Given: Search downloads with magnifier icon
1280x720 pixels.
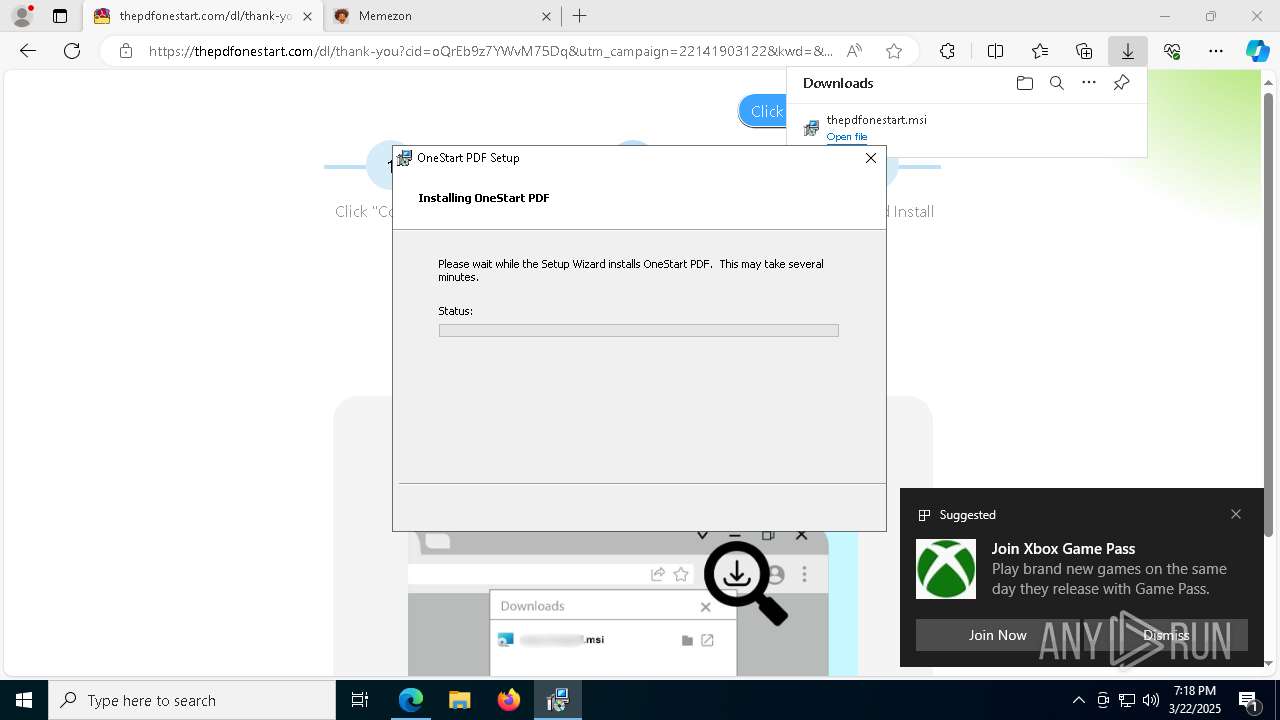Looking at the screenshot, I should tap(1056, 83).
